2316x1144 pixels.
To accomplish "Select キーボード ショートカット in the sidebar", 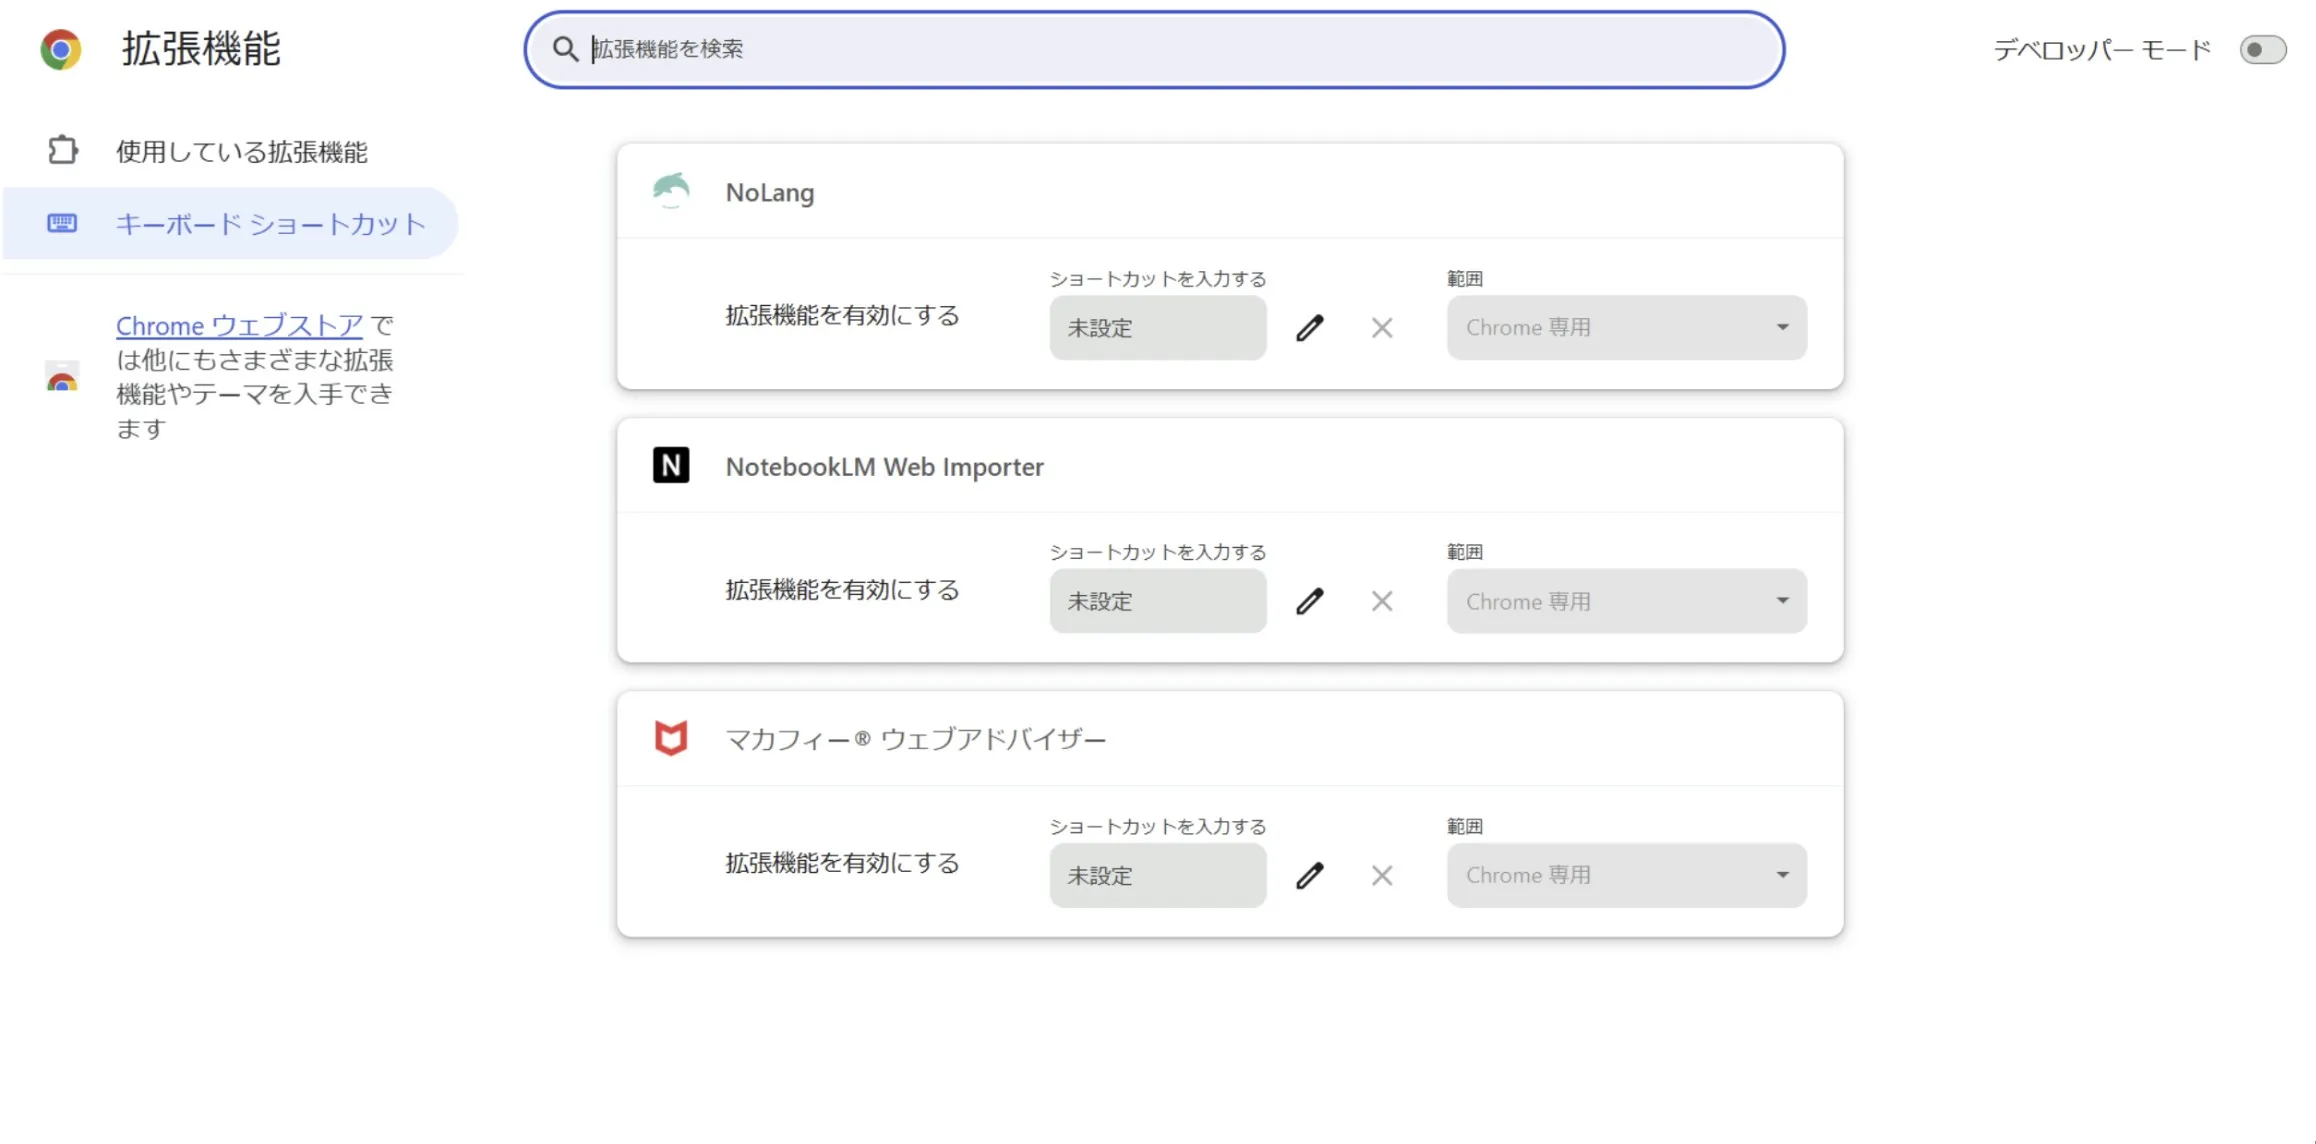I will click(x=230, y=223).
